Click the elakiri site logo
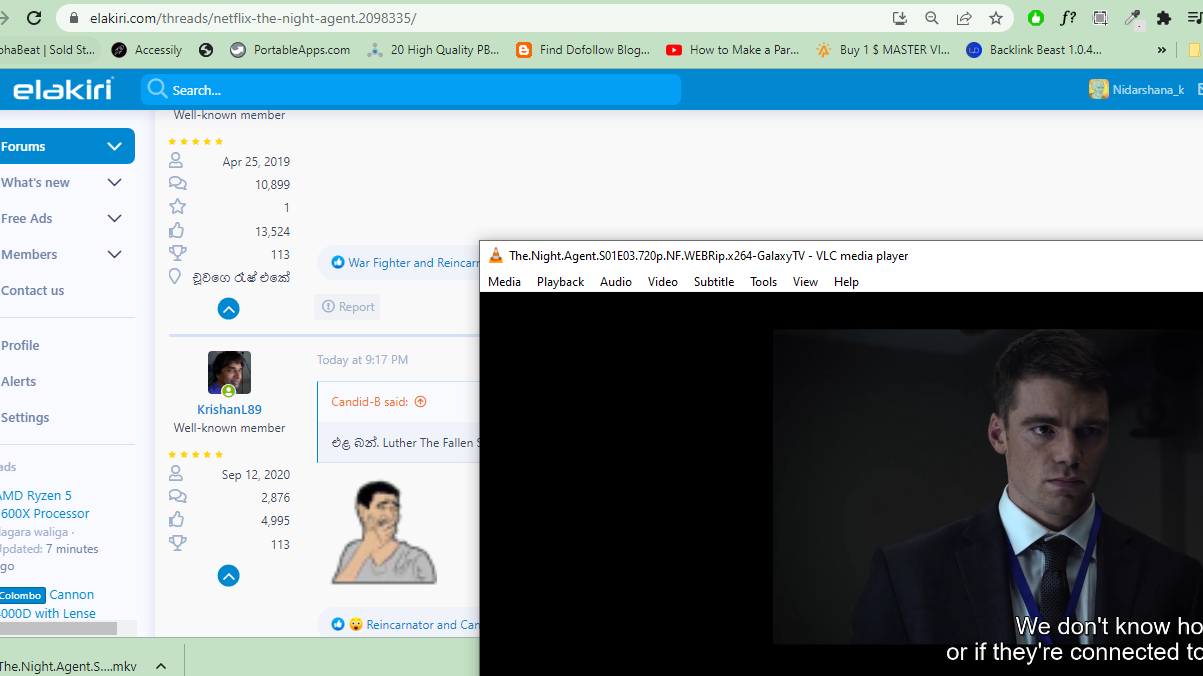This screenshot has width=1203, height=676. [x=63, y=89]
